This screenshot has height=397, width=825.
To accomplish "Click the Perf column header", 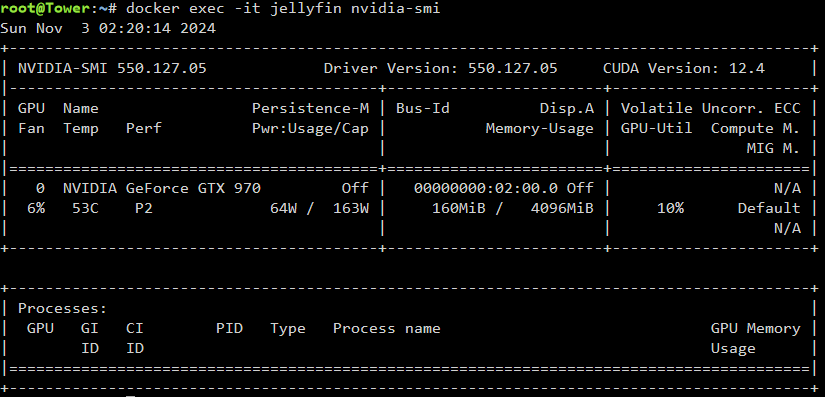I will click(144, 128).
